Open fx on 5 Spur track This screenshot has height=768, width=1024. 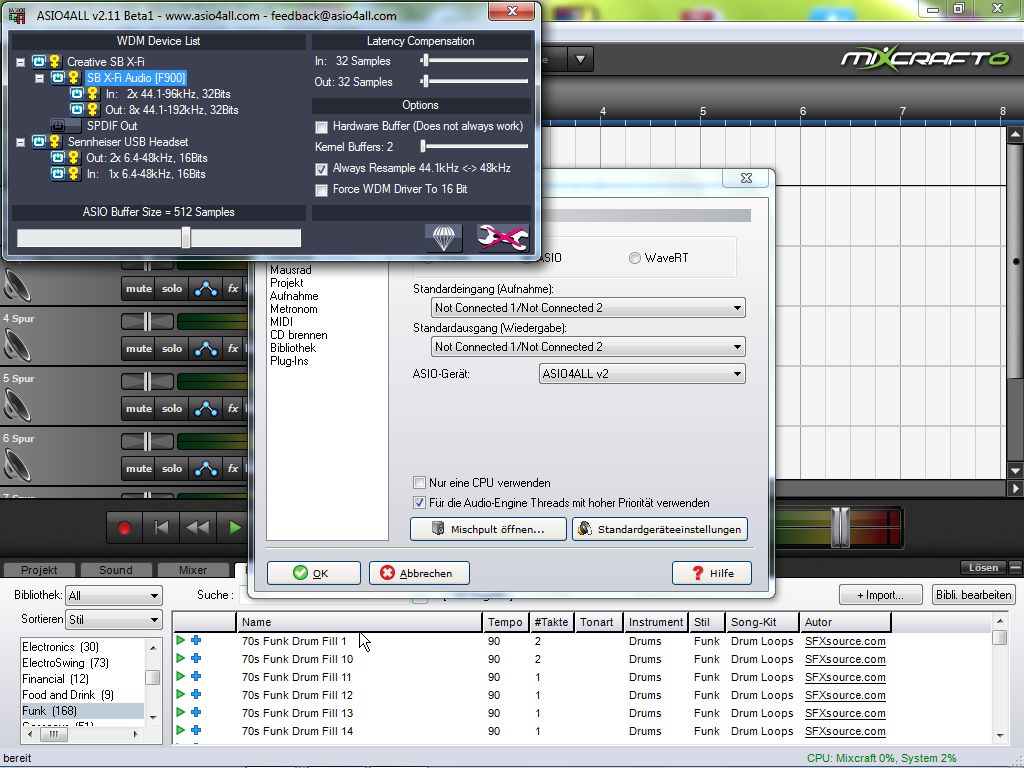(x=232, y=409)
